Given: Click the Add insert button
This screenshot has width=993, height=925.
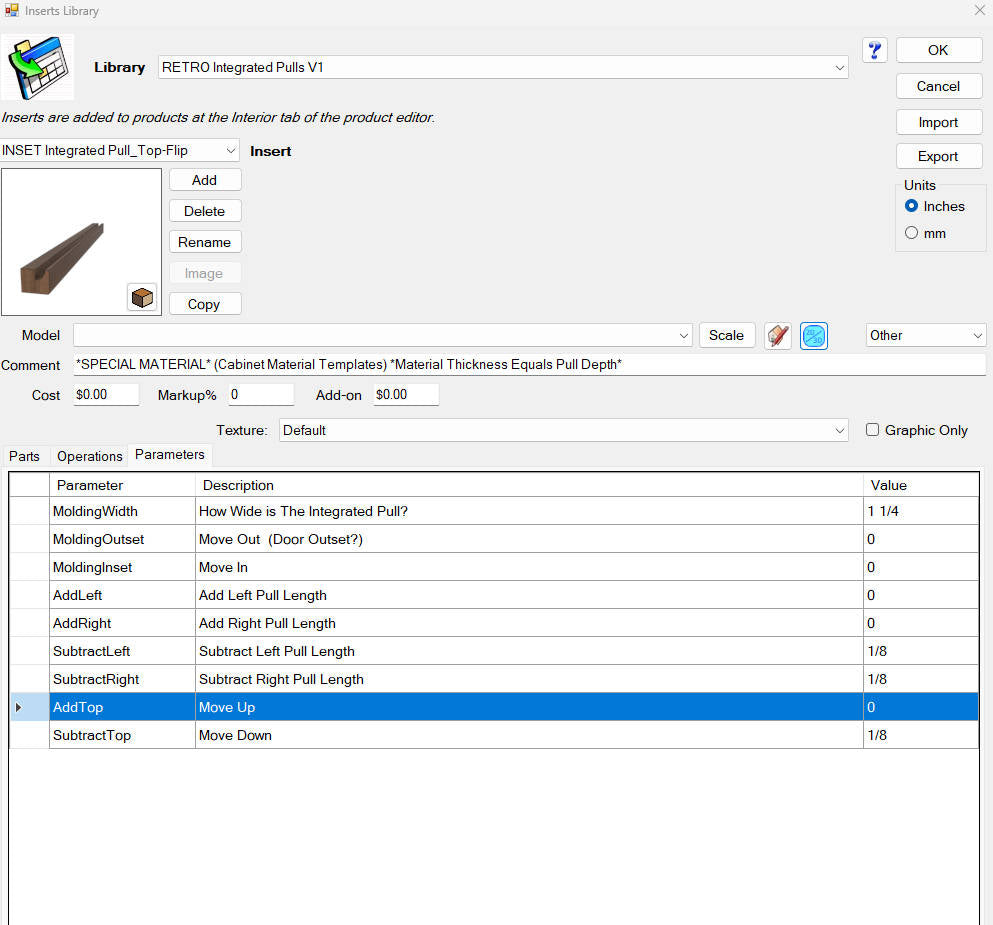Looking at the screenshot, I should [x=205, y=180].
